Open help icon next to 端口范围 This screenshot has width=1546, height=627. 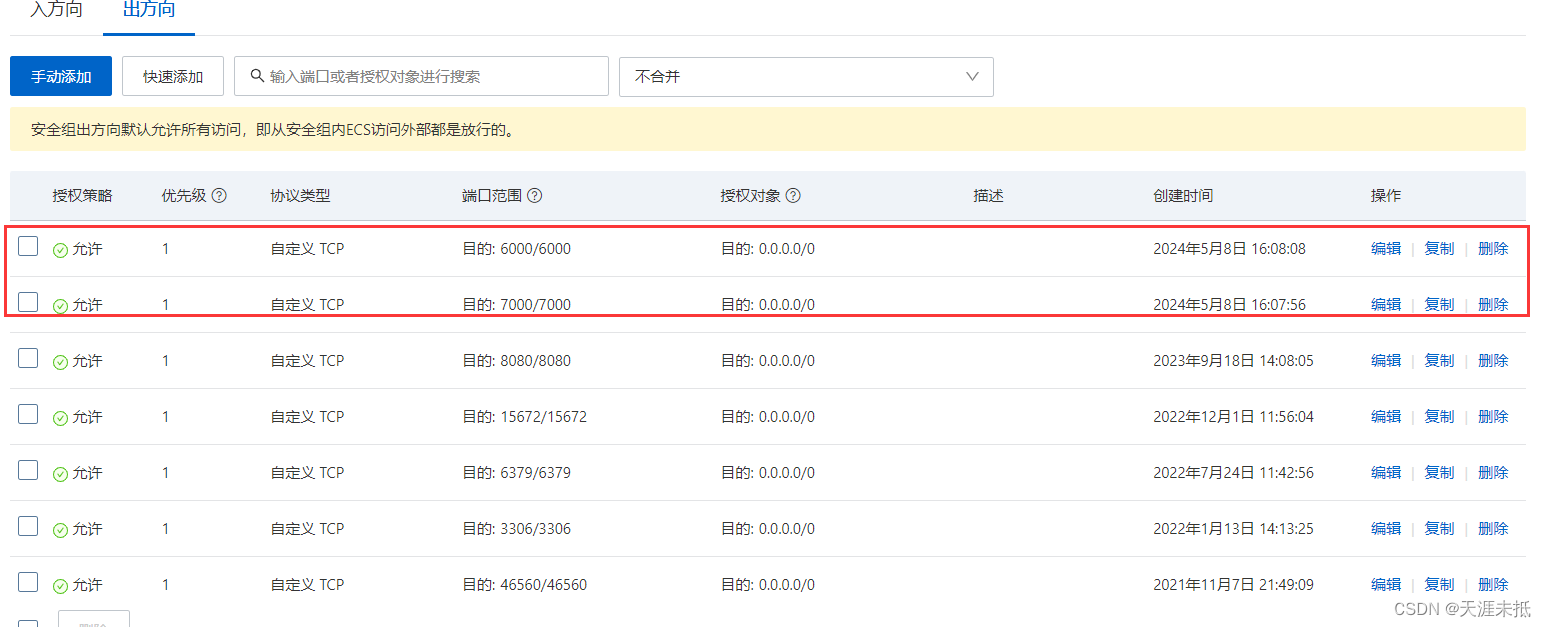tap(535, 196)
